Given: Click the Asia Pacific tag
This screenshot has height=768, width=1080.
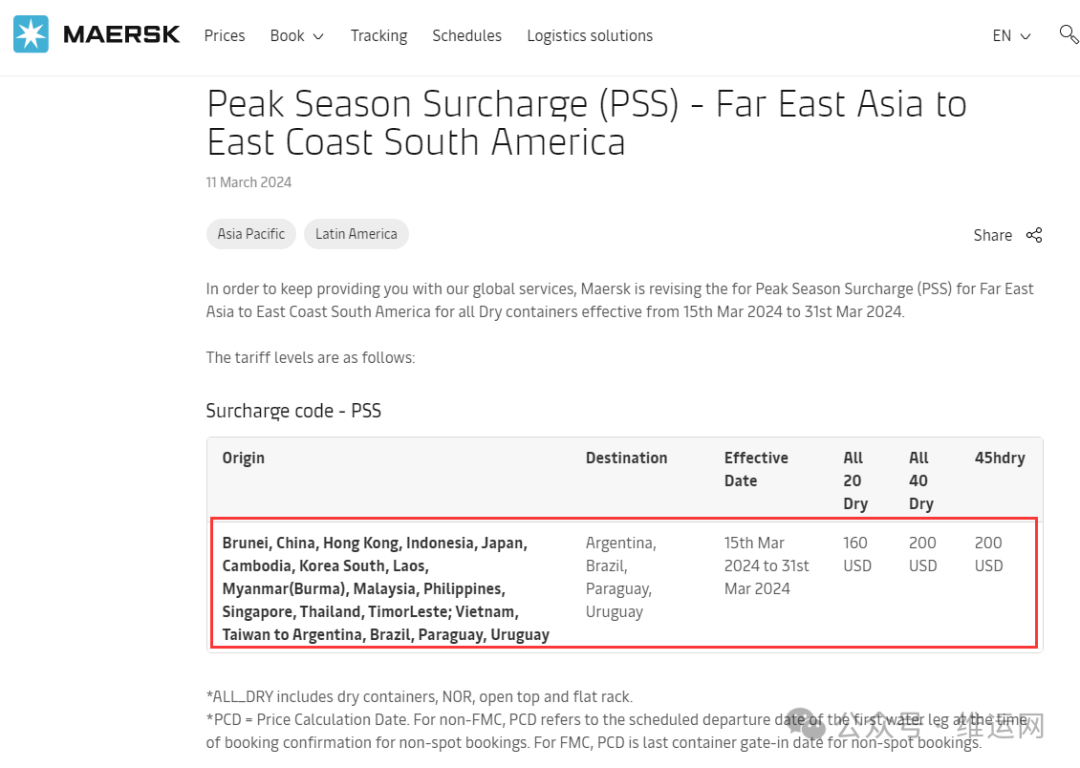Looking at the screenshot, I should click(251, 234).
